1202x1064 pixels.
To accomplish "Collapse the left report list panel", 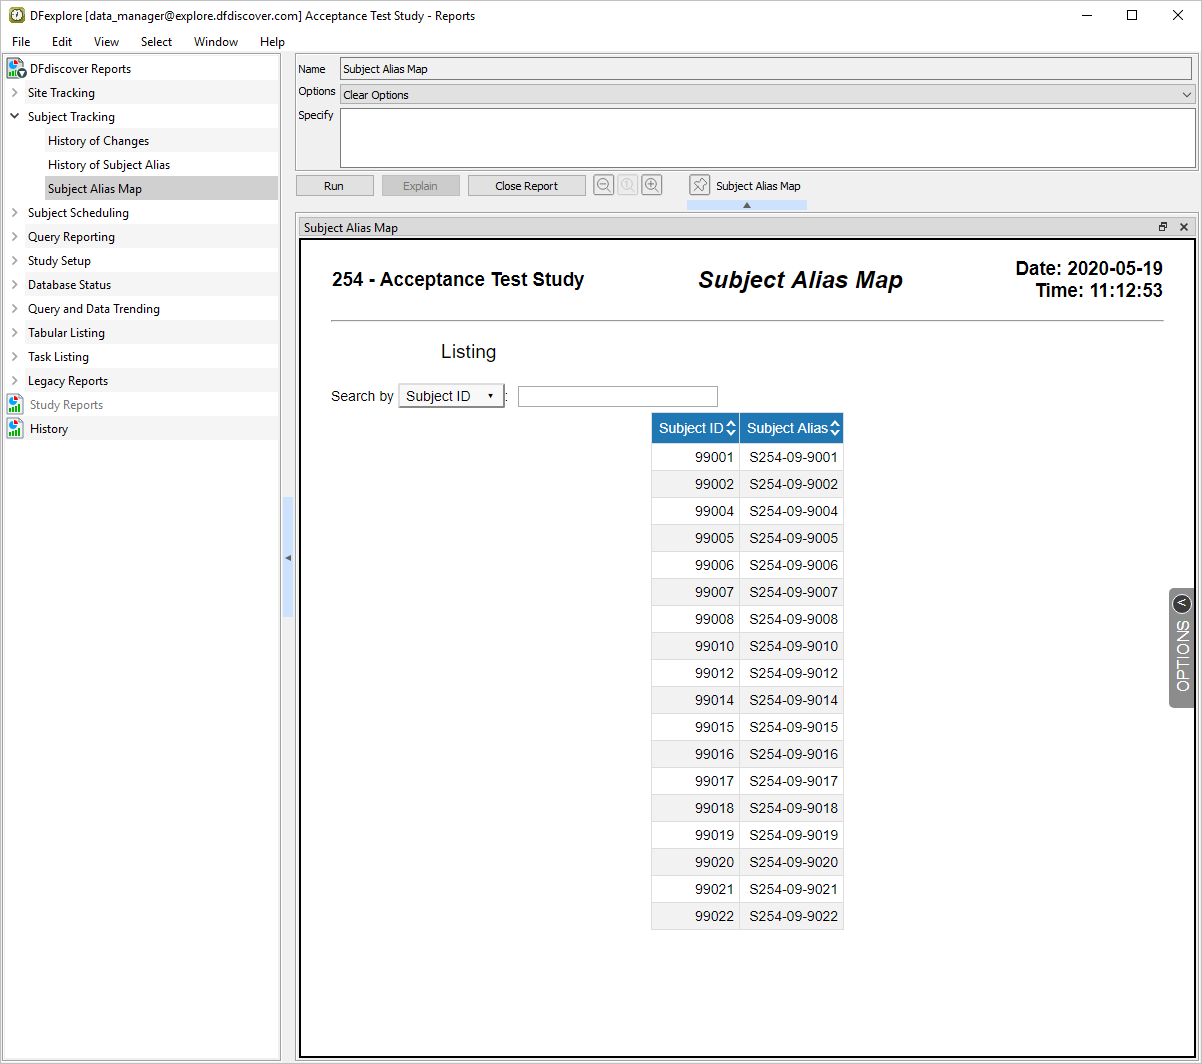I will click(x=288, y=557).
